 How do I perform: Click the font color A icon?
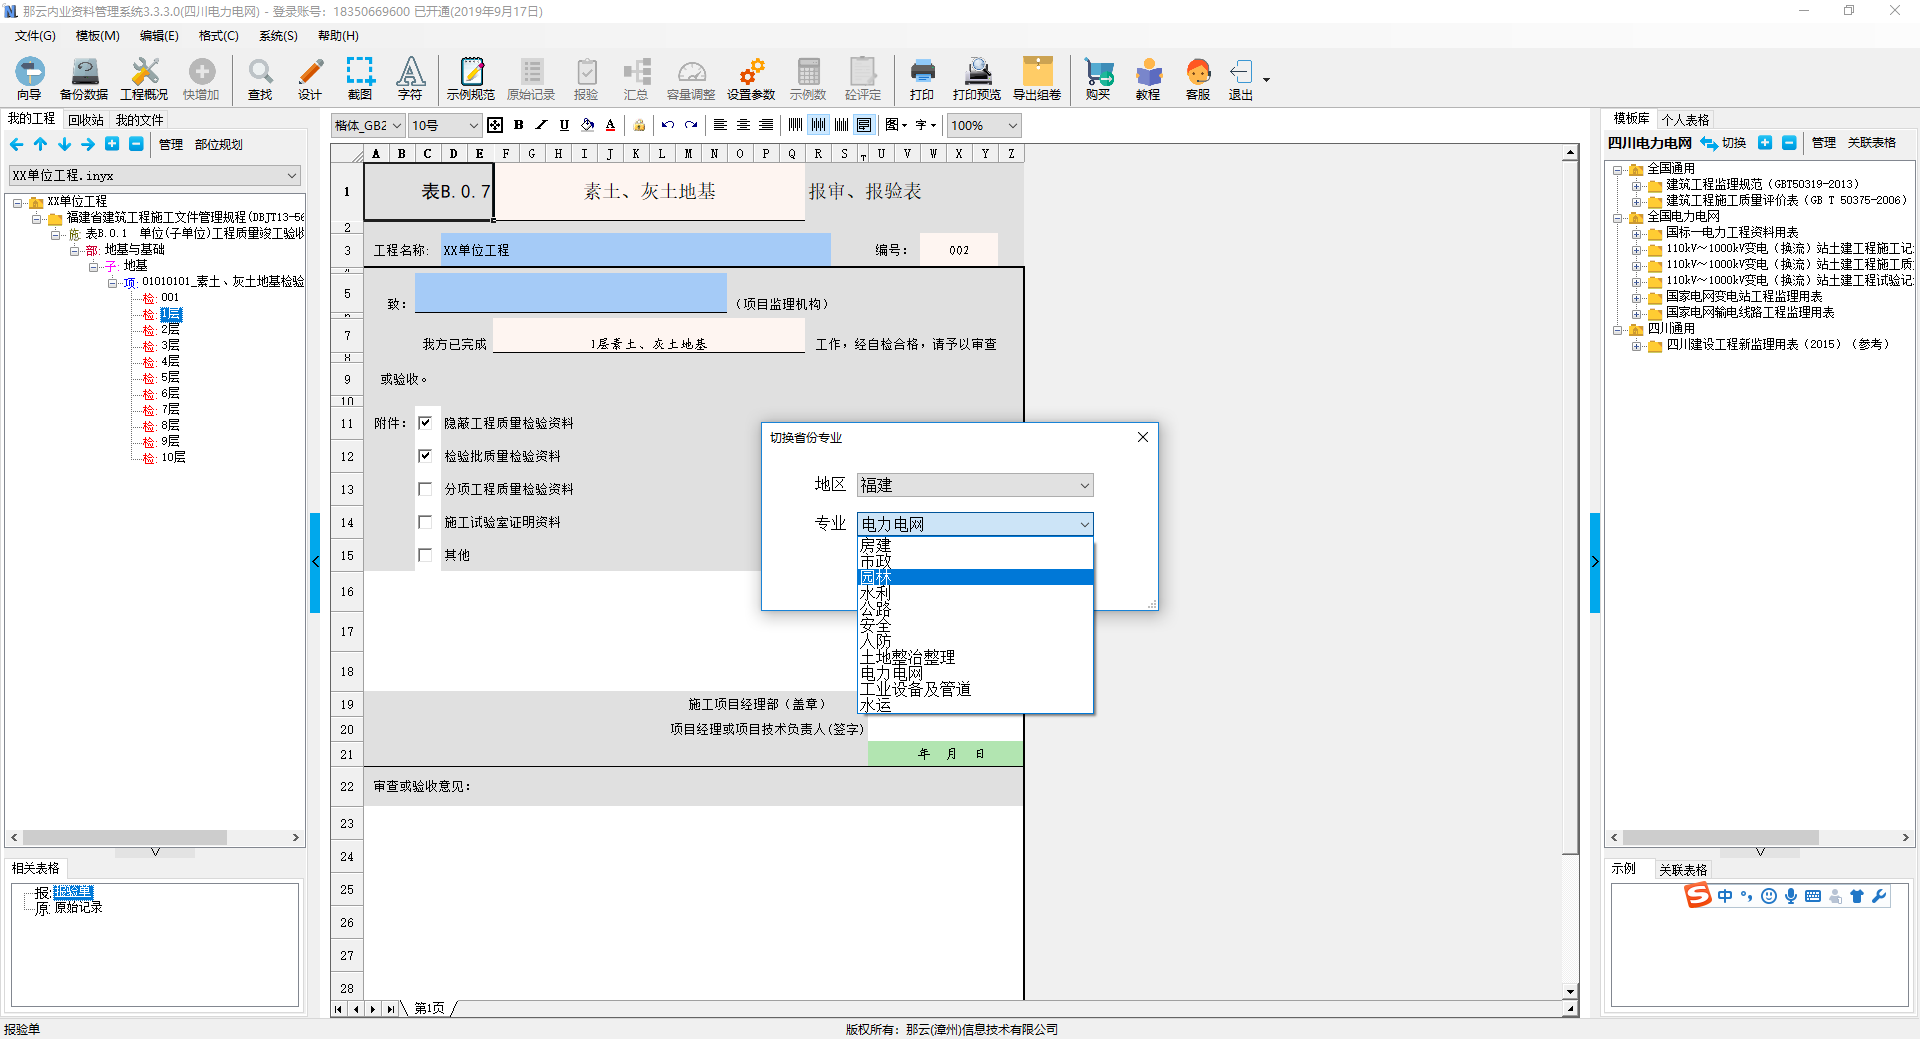click(610, 125)
